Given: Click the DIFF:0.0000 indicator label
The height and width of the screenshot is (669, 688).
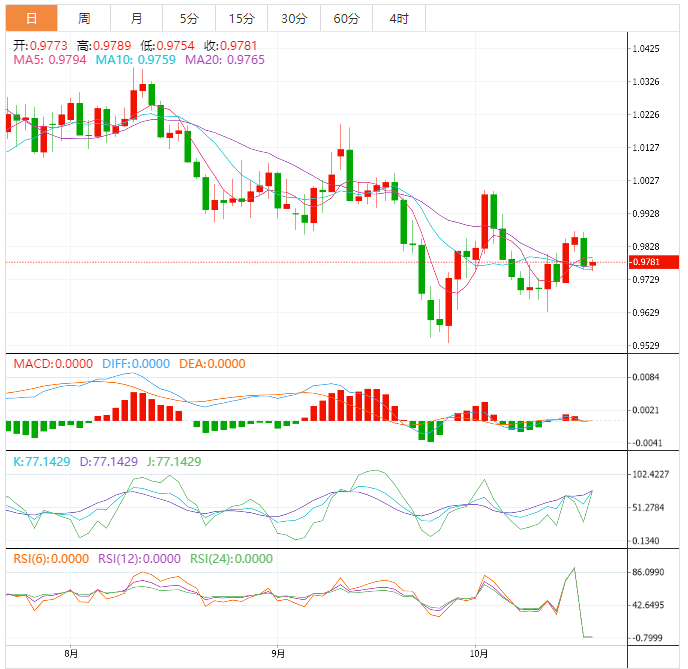Looking at the screenshot, I should coord(136,364).
